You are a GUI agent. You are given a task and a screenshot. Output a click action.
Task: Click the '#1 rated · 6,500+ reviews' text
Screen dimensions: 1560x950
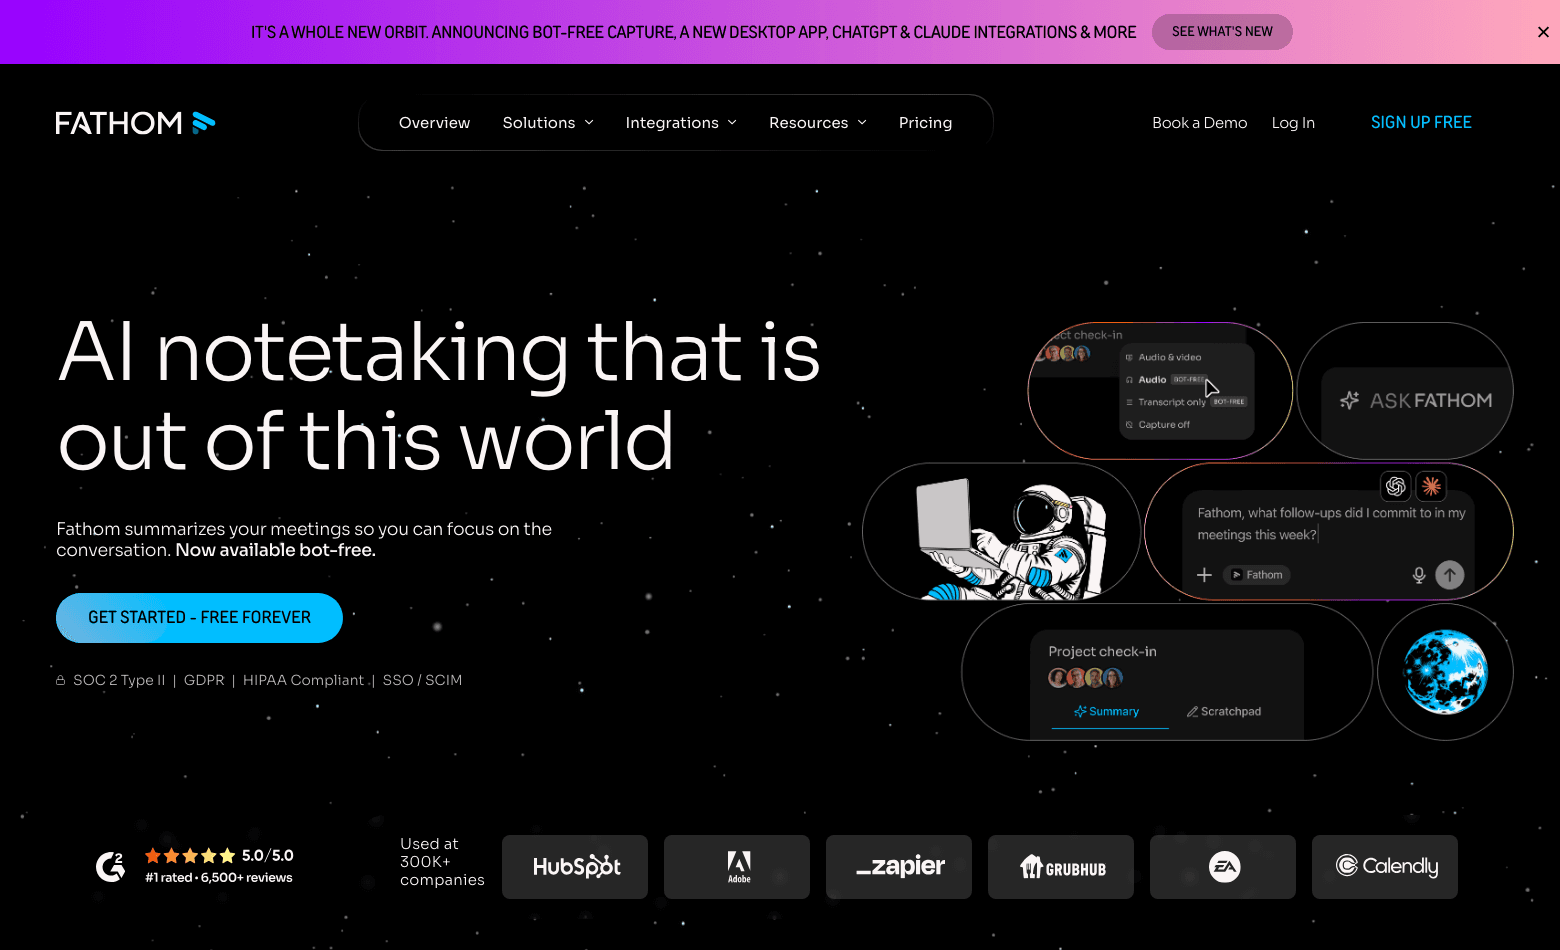coord(219,878)
